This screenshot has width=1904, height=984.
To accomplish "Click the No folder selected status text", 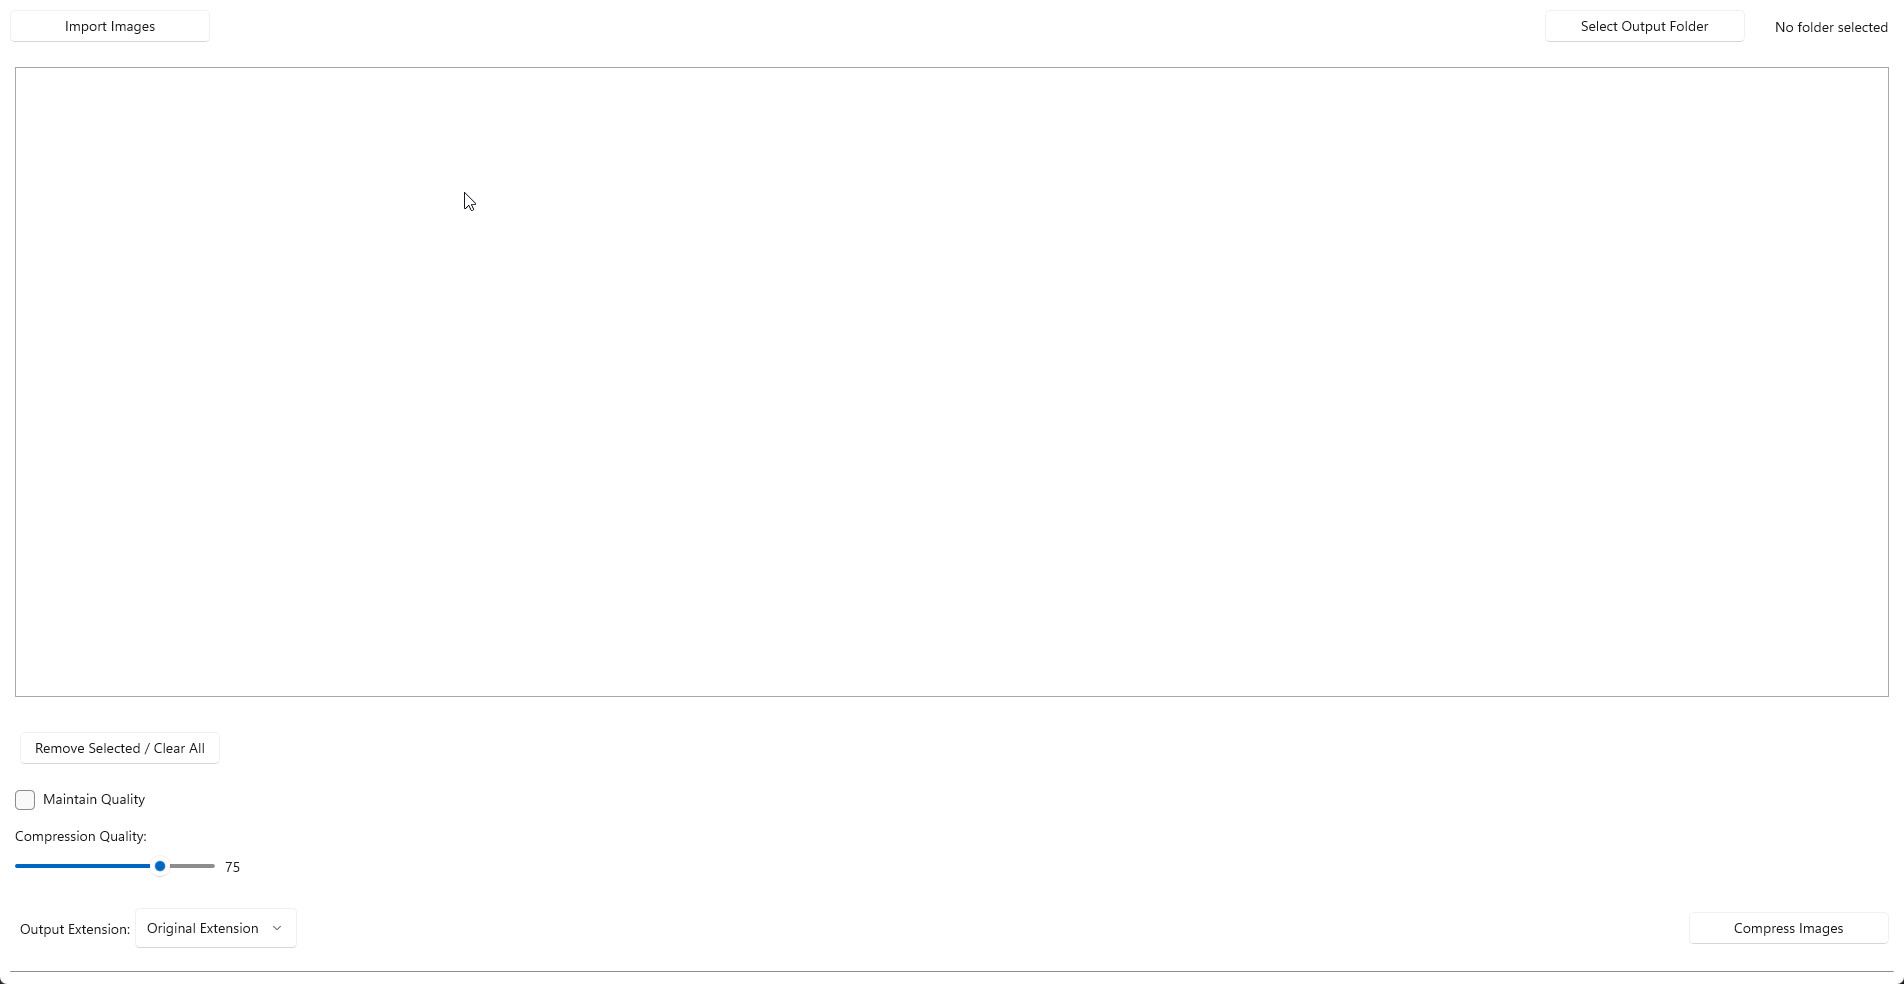I will (1831, 27).
